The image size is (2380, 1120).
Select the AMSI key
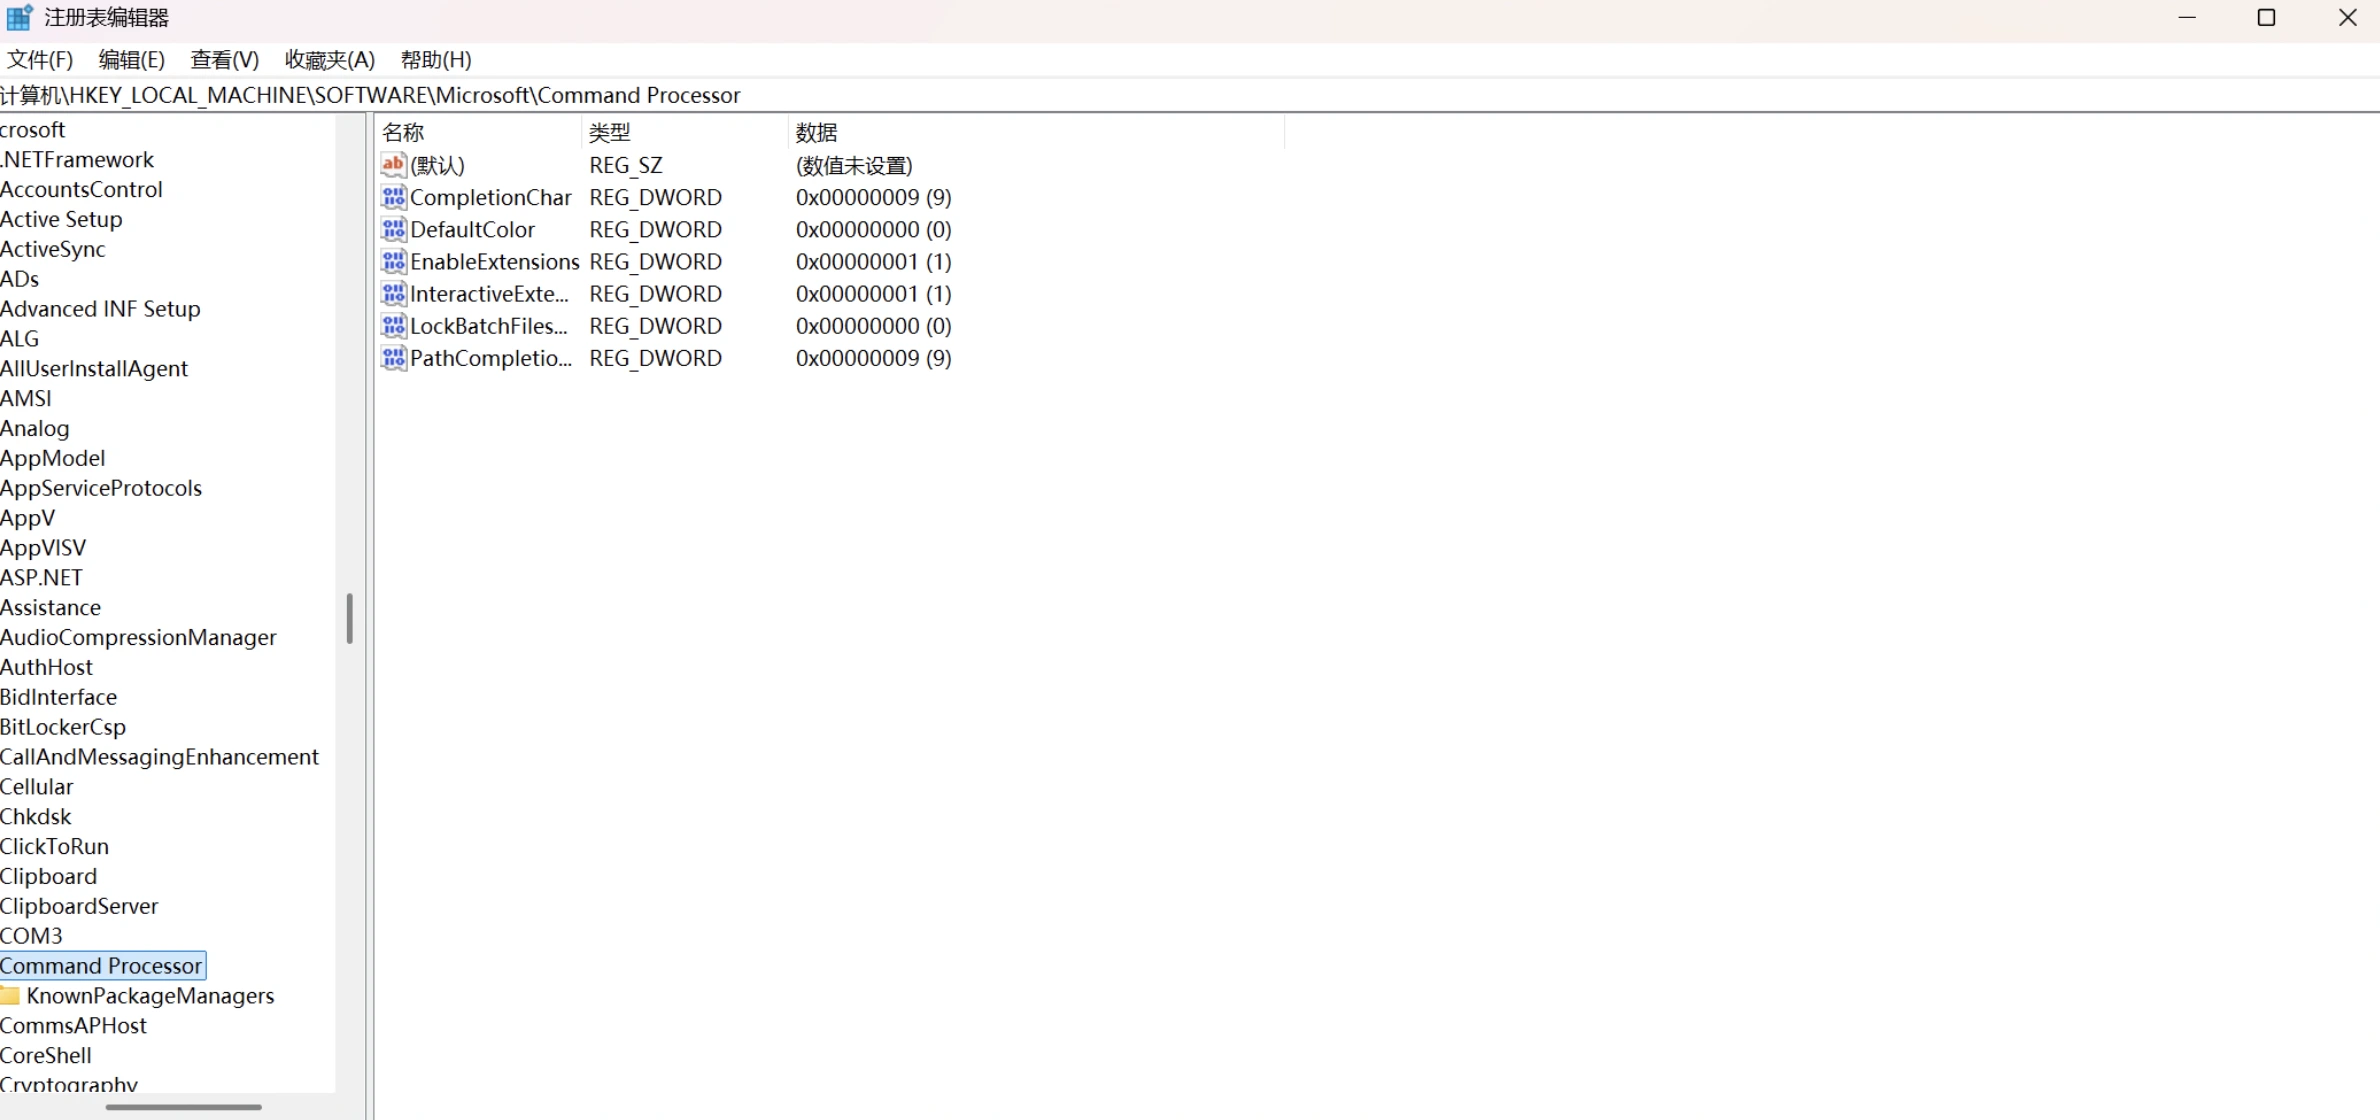click(26, 399)
